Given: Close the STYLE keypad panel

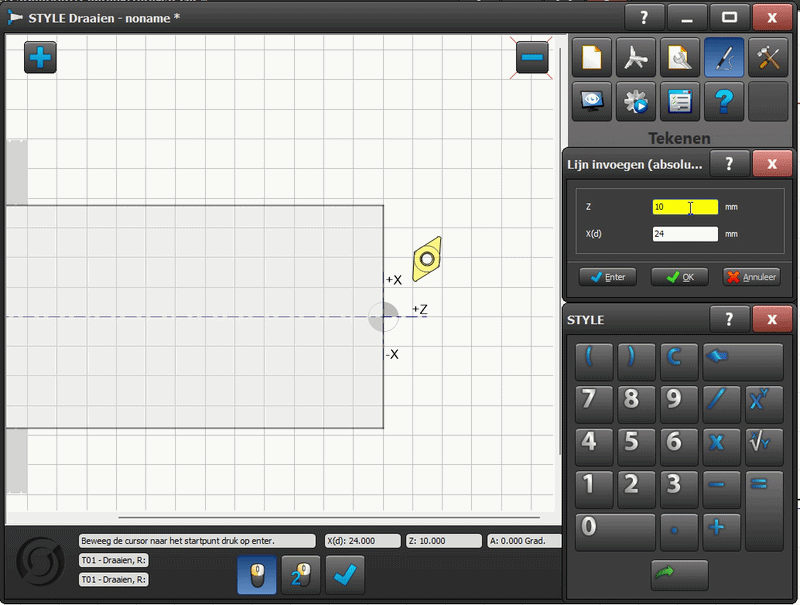Looking at the screenshot, I should pos(772,319).
